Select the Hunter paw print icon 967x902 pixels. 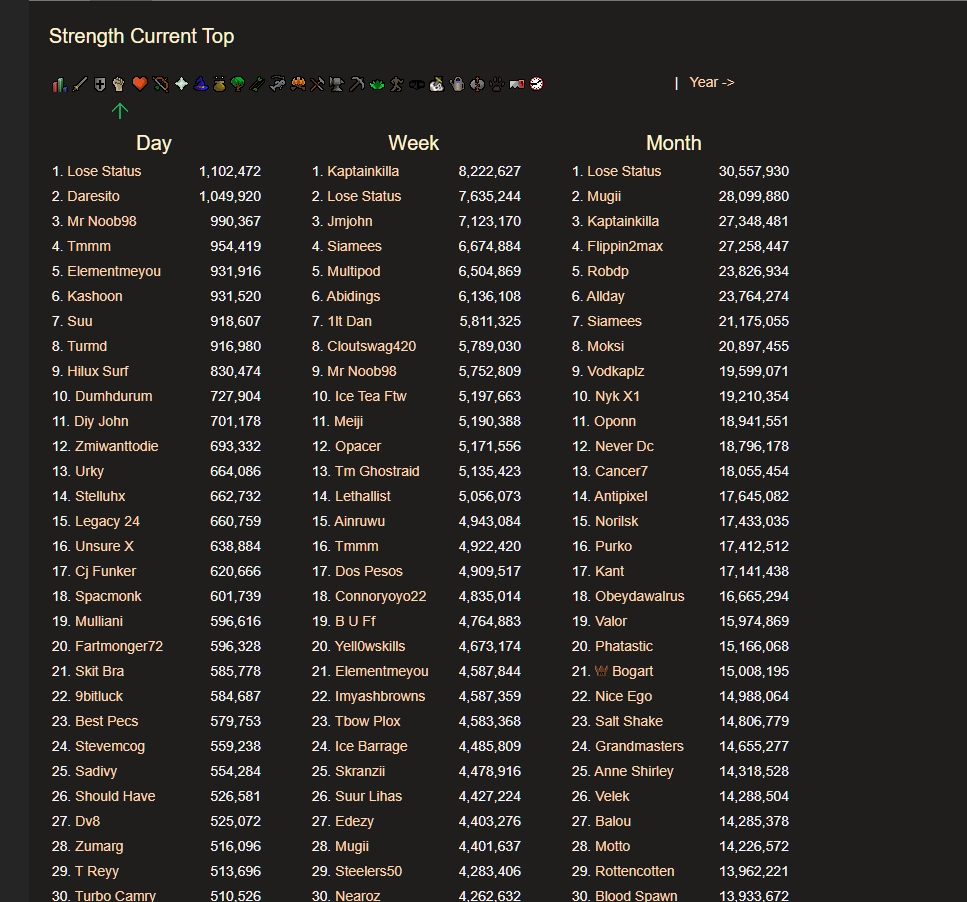[497, 84]
